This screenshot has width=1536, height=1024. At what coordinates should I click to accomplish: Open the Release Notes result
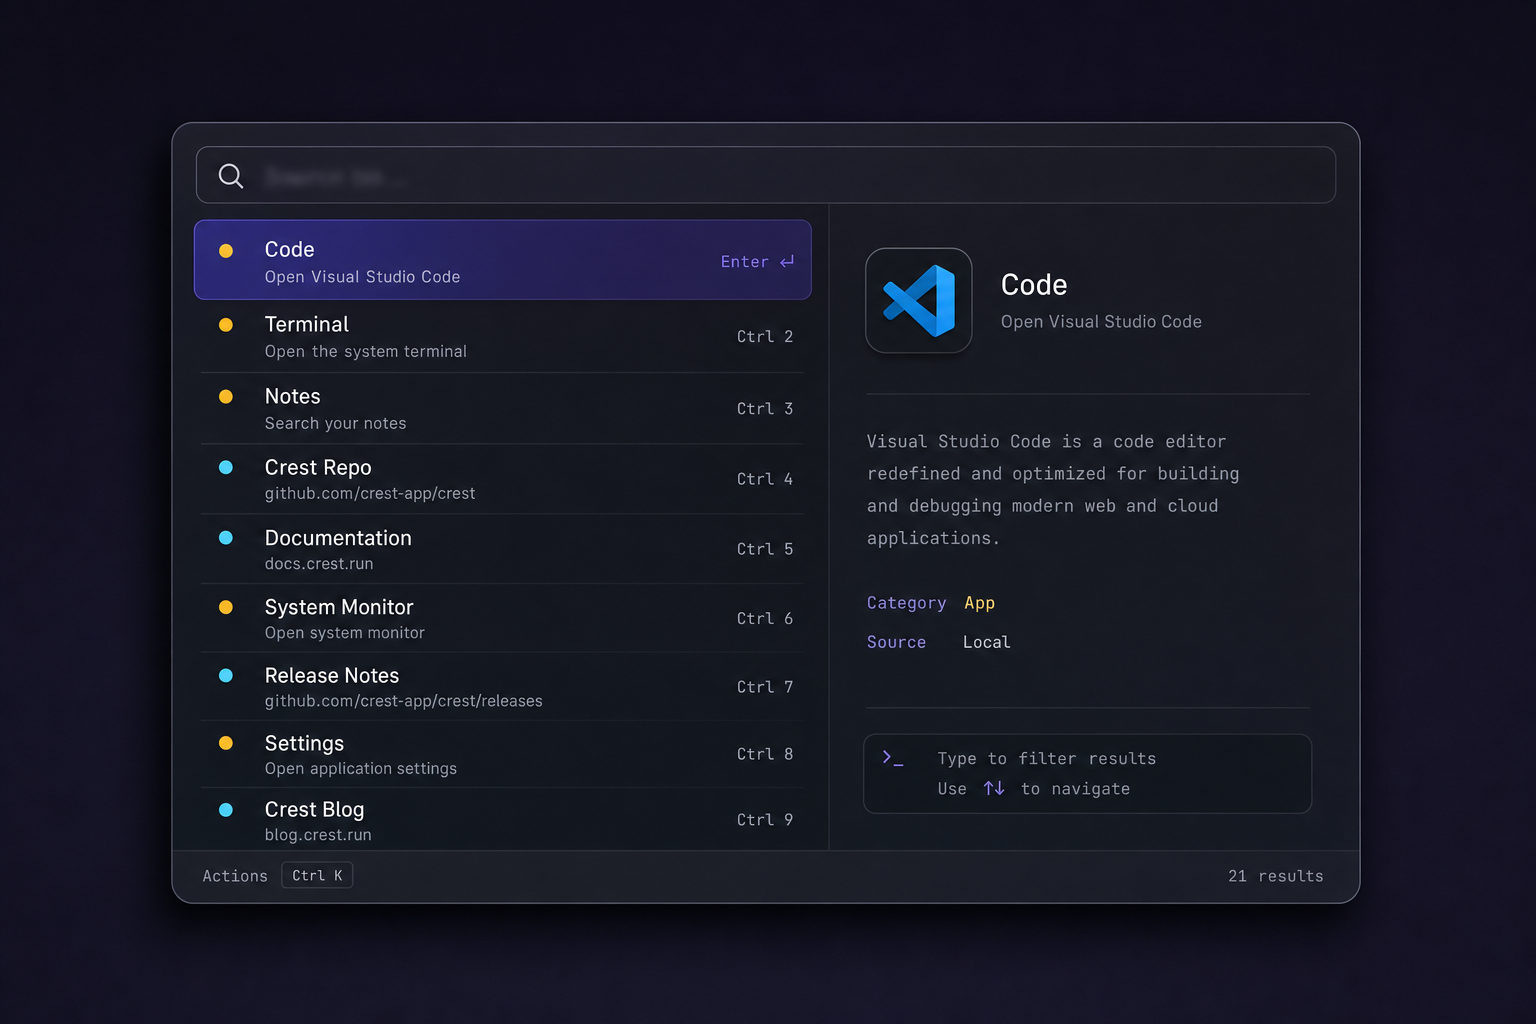pyautogui.click(x=502, y=687)
